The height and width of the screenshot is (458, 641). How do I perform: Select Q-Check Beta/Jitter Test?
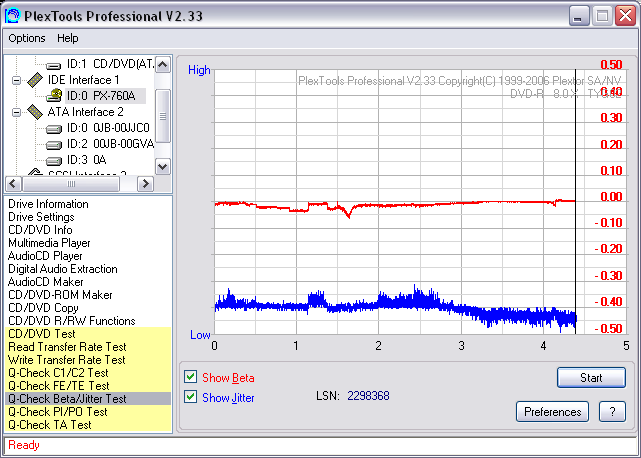pos(88,399)
